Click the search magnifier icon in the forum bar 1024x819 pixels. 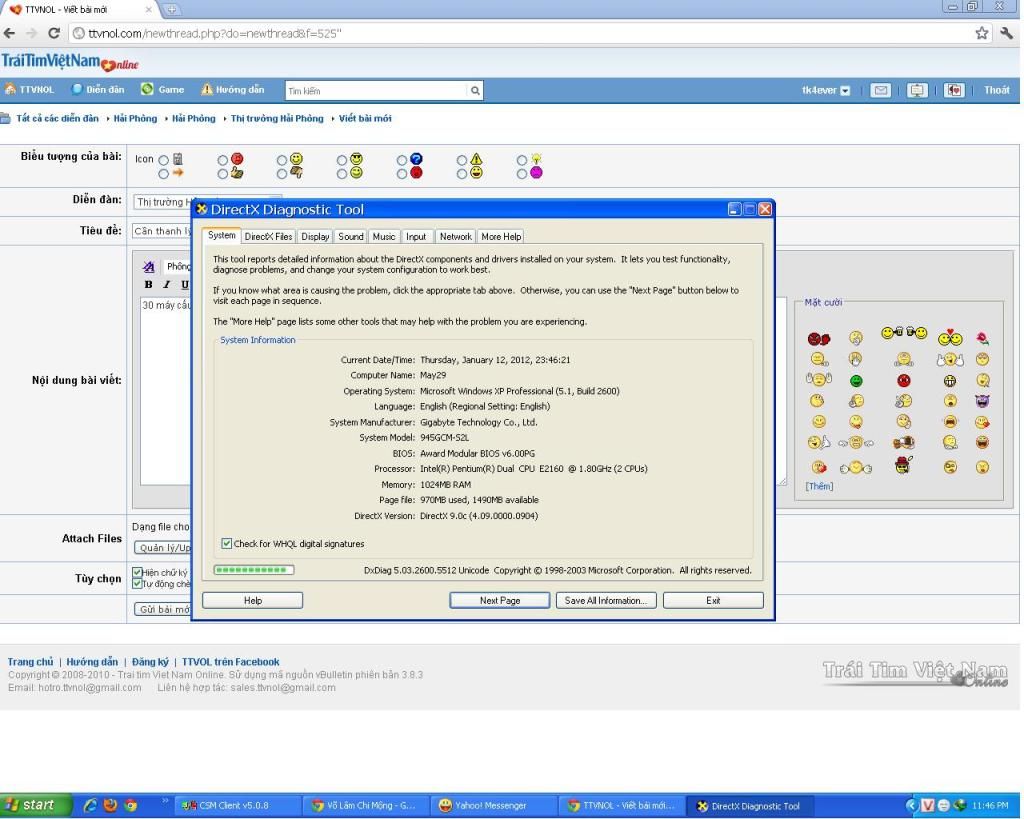(475, 91)
